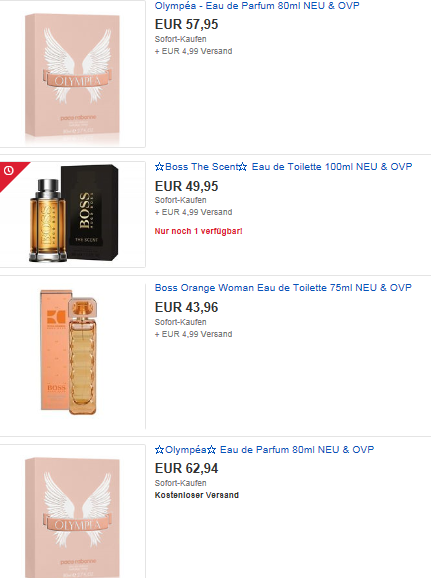Click the star icon before 'Olympéa' in EUR 62,94 listing
Image resolution: width=431 pixels, height=578 pixels.
click(x=159, y=450)
